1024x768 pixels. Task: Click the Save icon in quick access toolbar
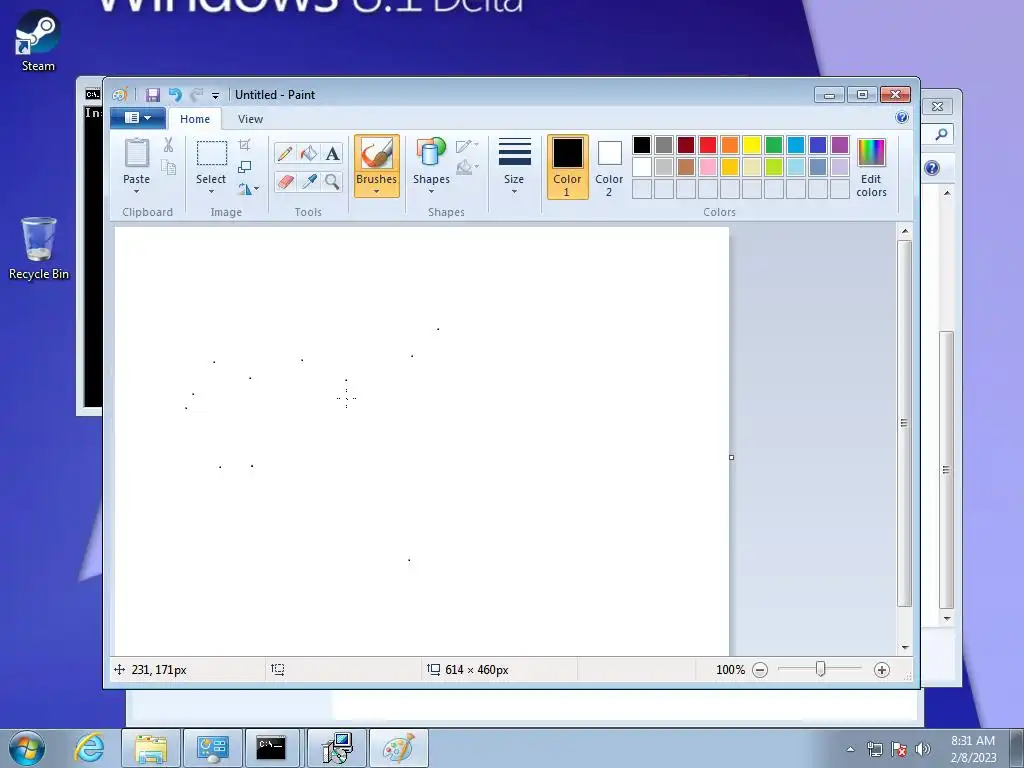click(153, 95)
